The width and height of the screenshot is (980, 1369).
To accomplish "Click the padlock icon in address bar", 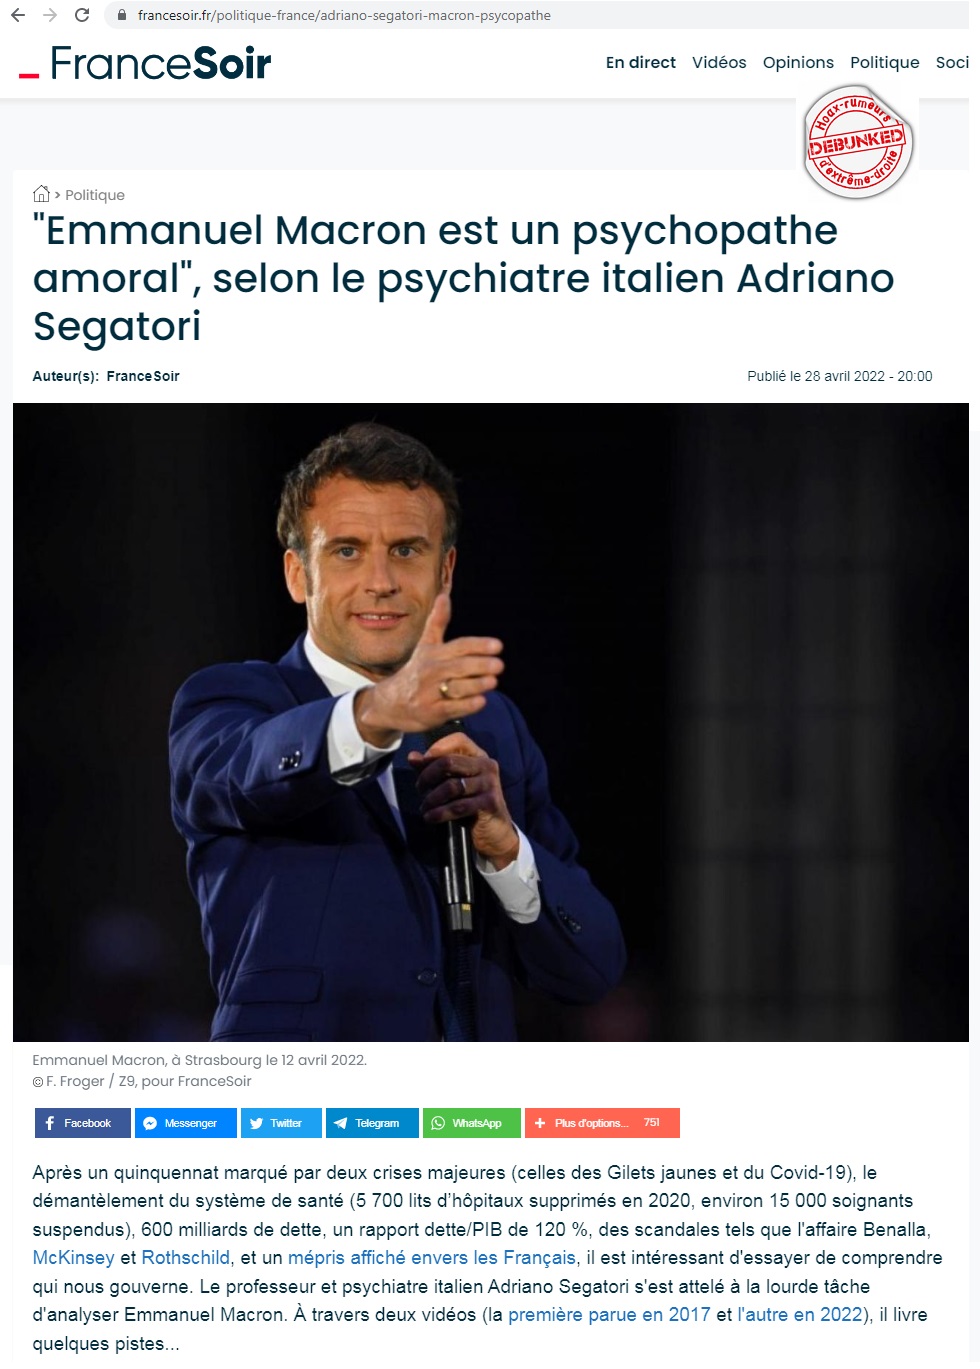I will (122, 15).
